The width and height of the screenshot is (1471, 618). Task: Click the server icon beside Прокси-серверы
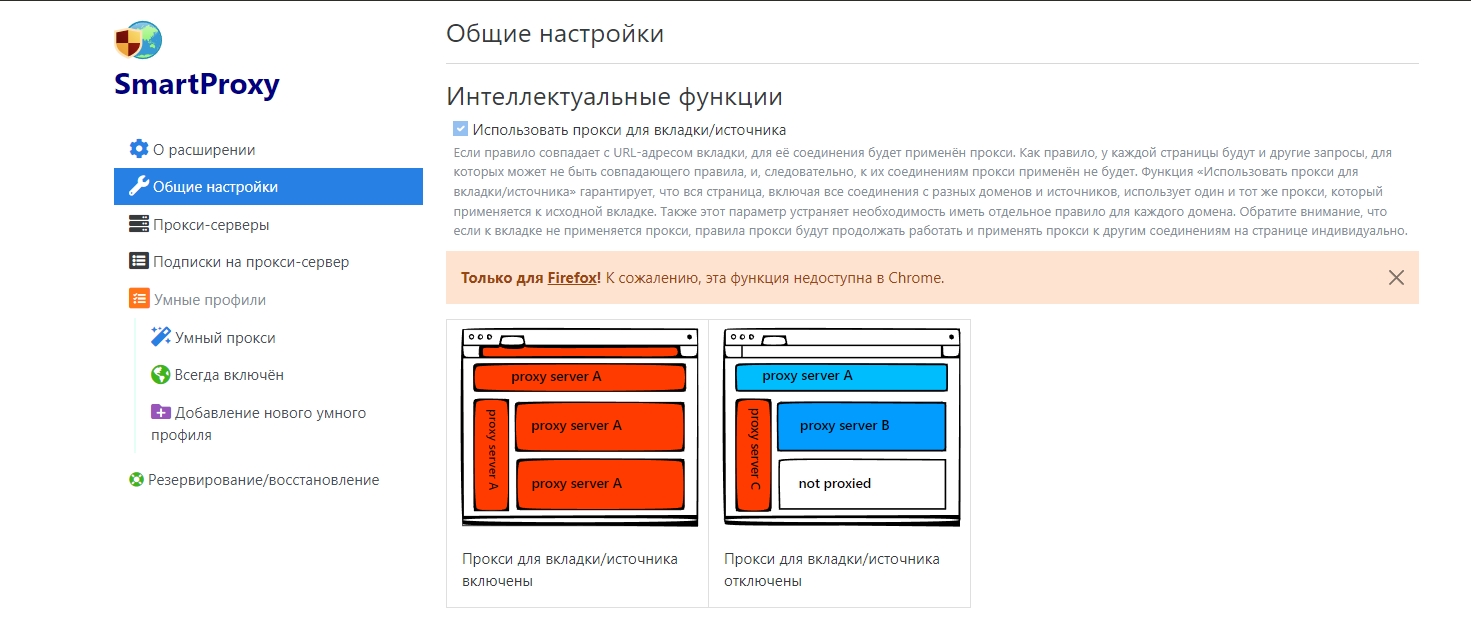(x=139, y=225)
